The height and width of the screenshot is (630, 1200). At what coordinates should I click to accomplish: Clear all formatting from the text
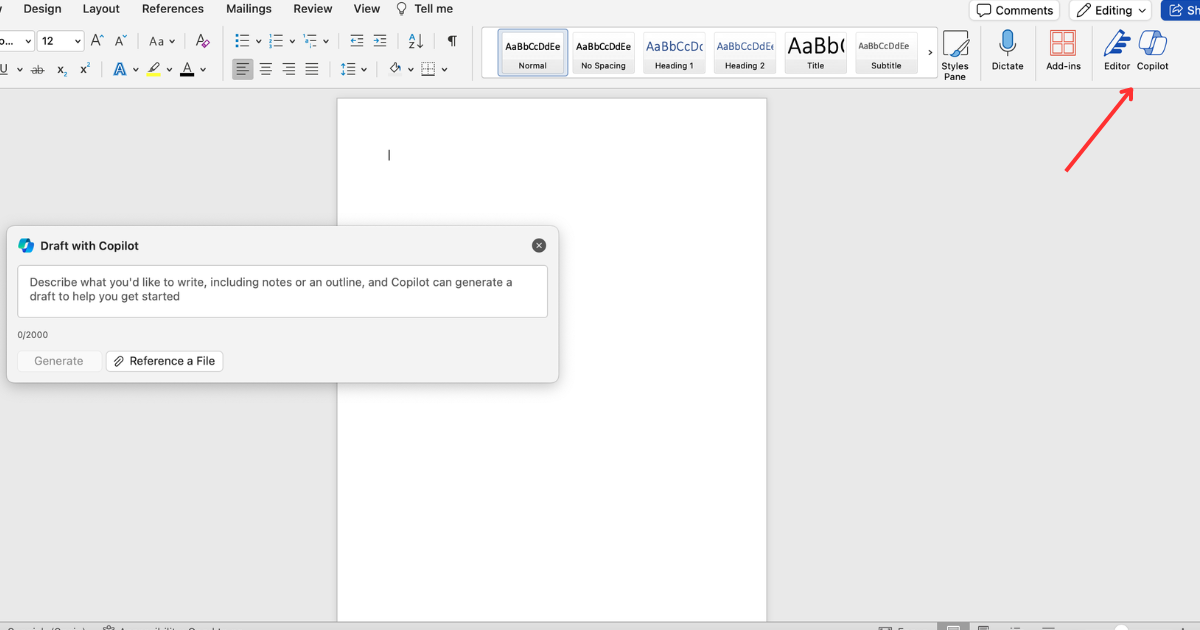pyautogui.click(x=202, y=41)
